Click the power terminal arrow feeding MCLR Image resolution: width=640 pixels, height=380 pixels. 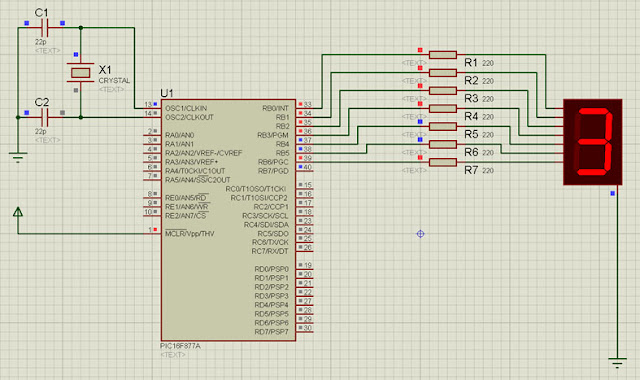[18, 212]
